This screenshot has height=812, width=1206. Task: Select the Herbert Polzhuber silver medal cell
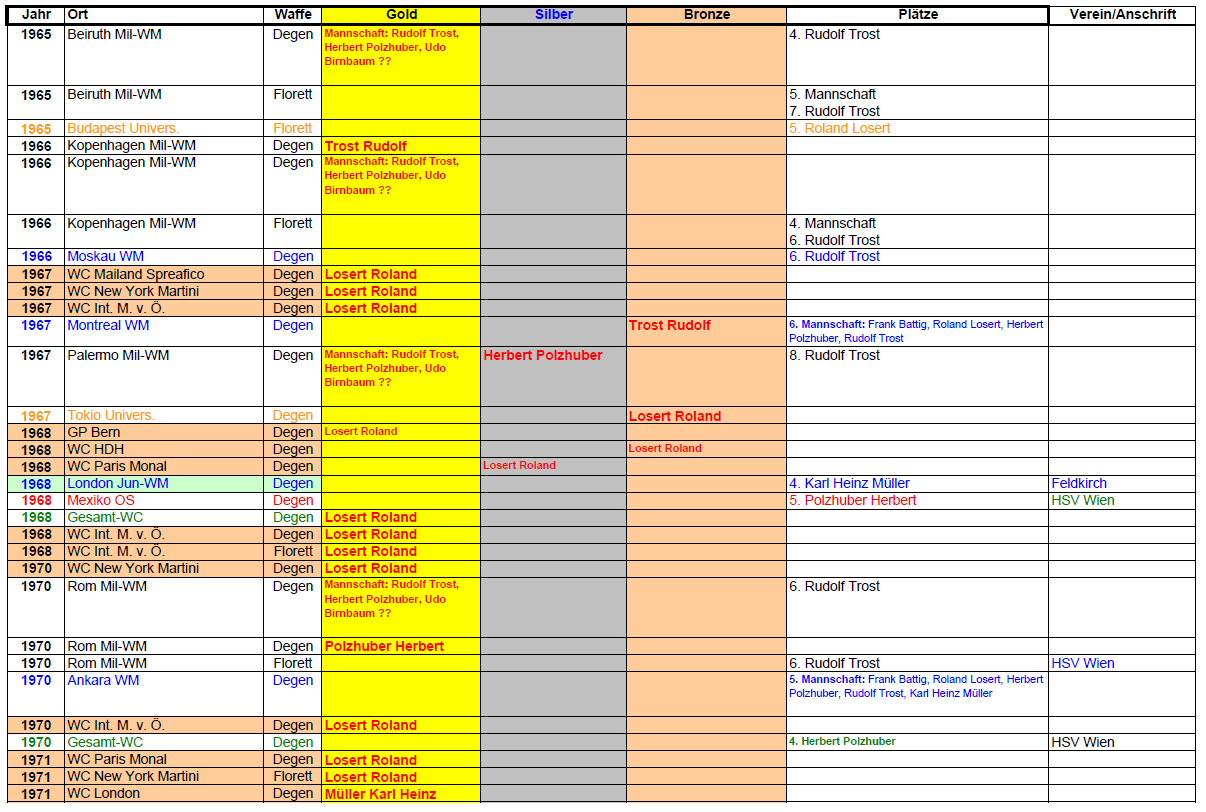pos(543,355)
